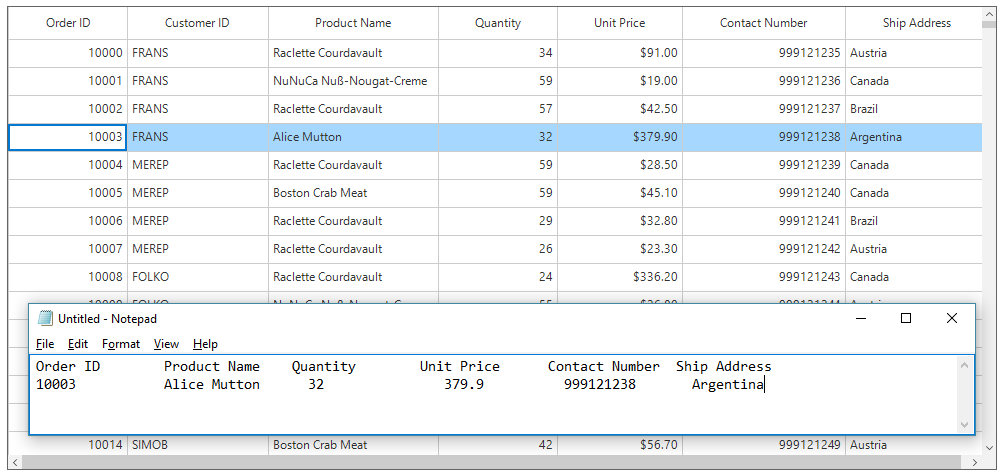The image size is (1000, 473).
Task: Sort grid by Order ID column header
Action: click(x=68, y=23)
